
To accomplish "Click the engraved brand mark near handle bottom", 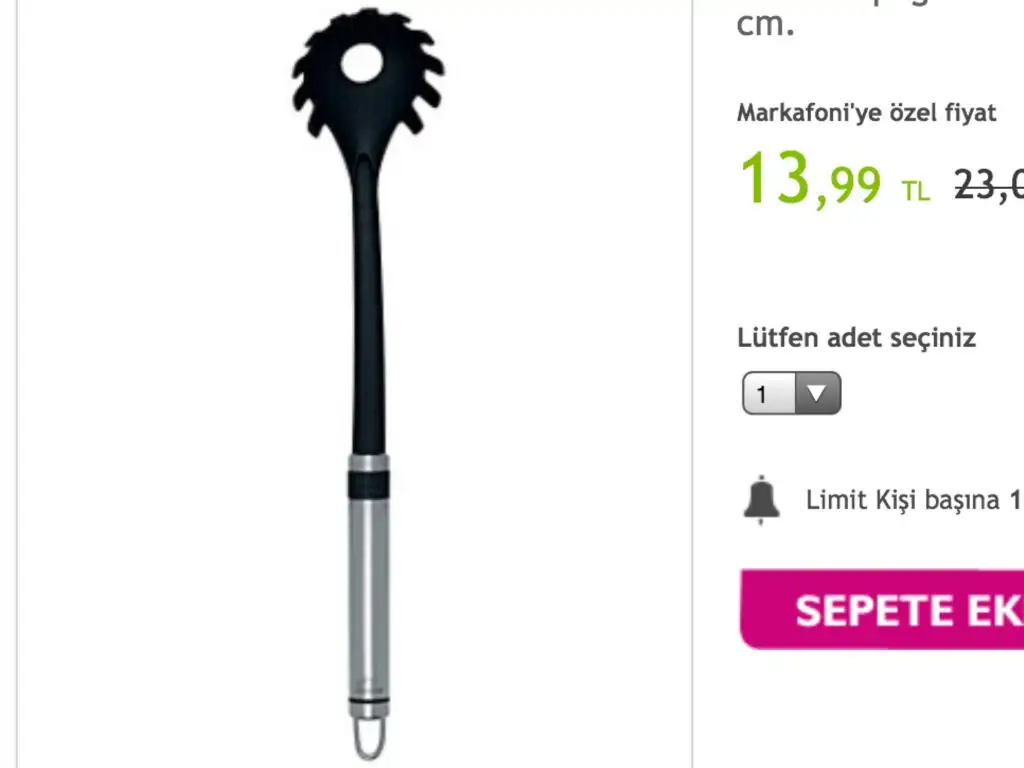I will pyautogui.click(x=369, y=687).
